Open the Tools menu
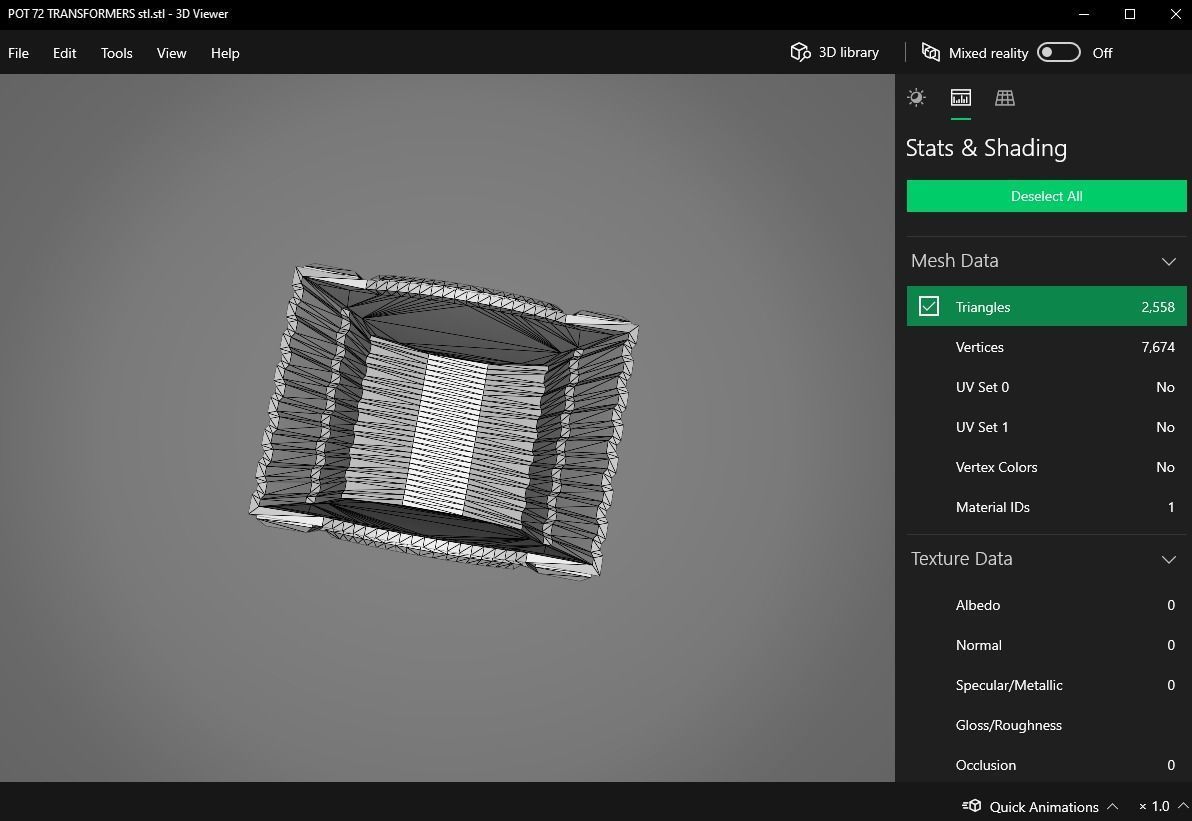The image size is (1192, 821). pos(116,53)
